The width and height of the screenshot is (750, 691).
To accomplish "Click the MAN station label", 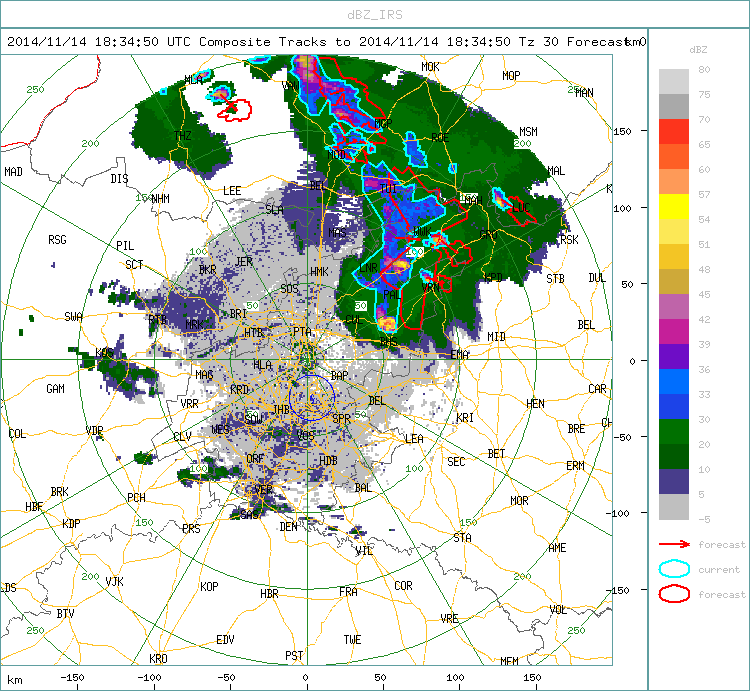I will [584, 93].
